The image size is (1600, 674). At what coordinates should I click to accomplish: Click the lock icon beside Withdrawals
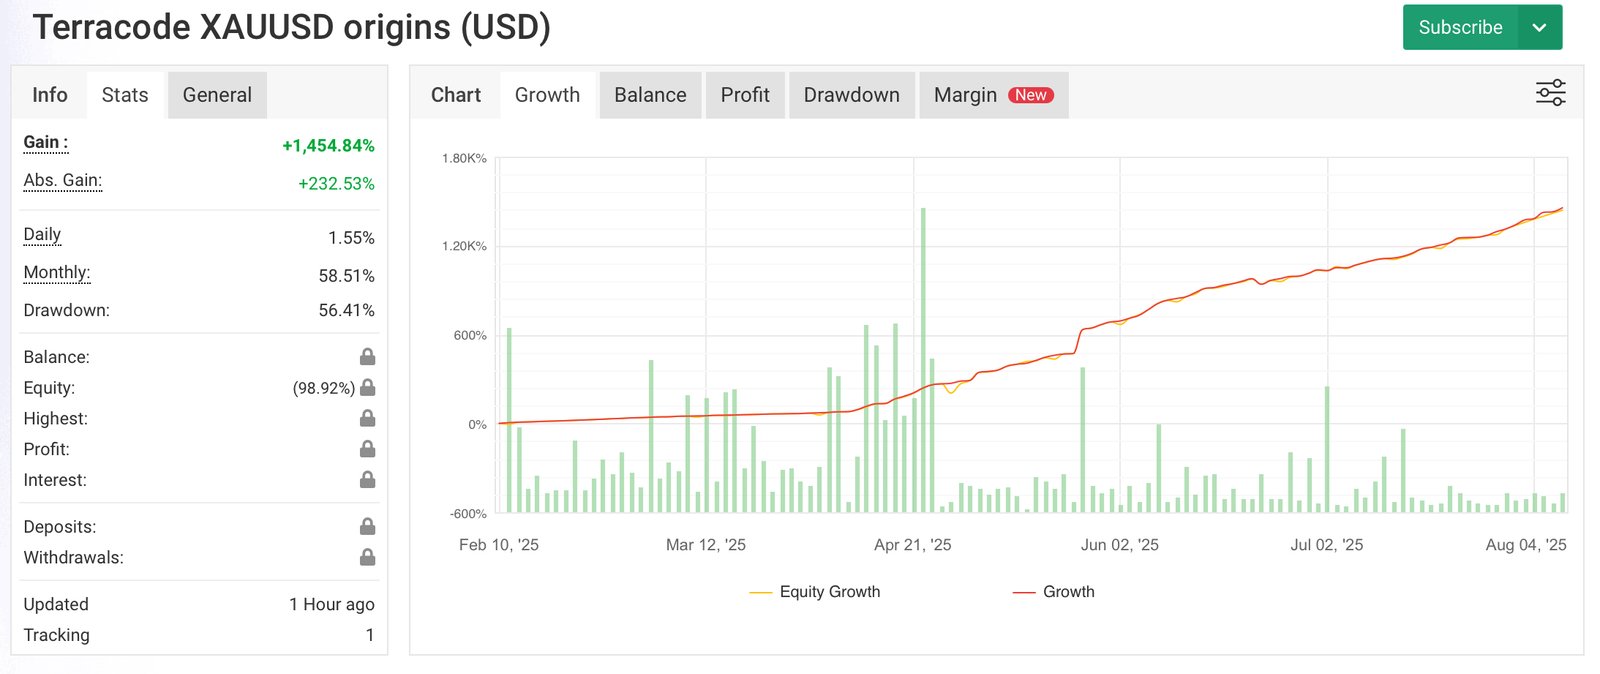pos(367,557)
